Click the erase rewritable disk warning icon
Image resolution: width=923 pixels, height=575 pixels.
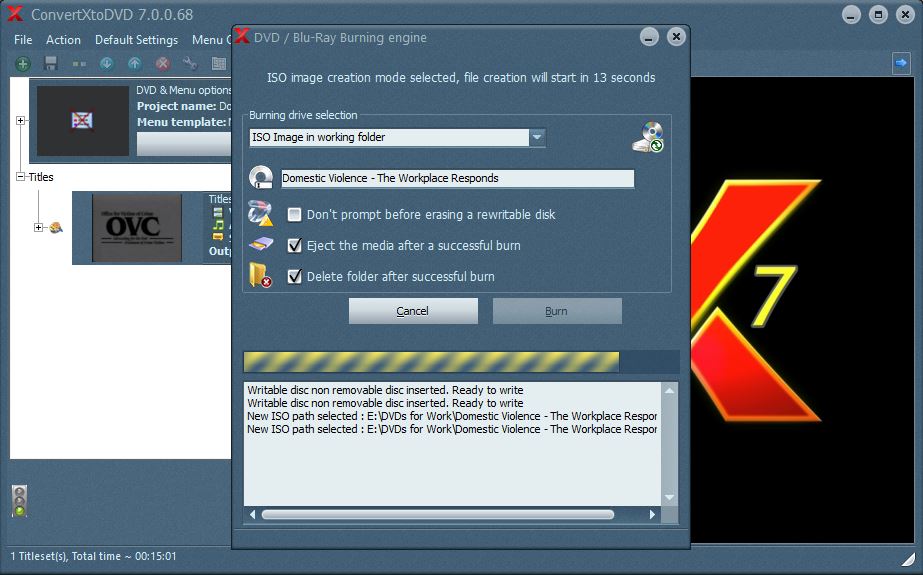tap(260, 214)
